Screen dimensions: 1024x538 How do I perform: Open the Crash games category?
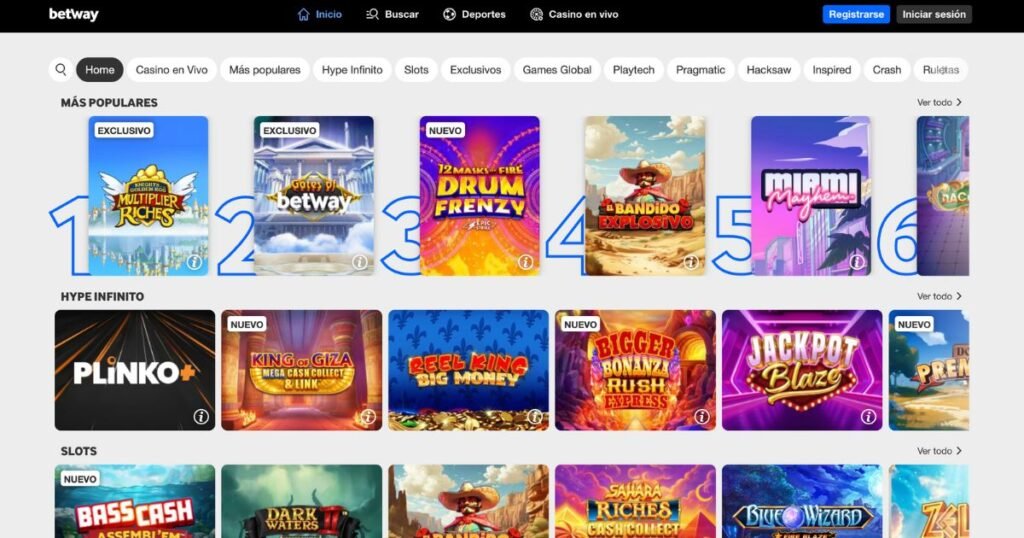point(887,69)
